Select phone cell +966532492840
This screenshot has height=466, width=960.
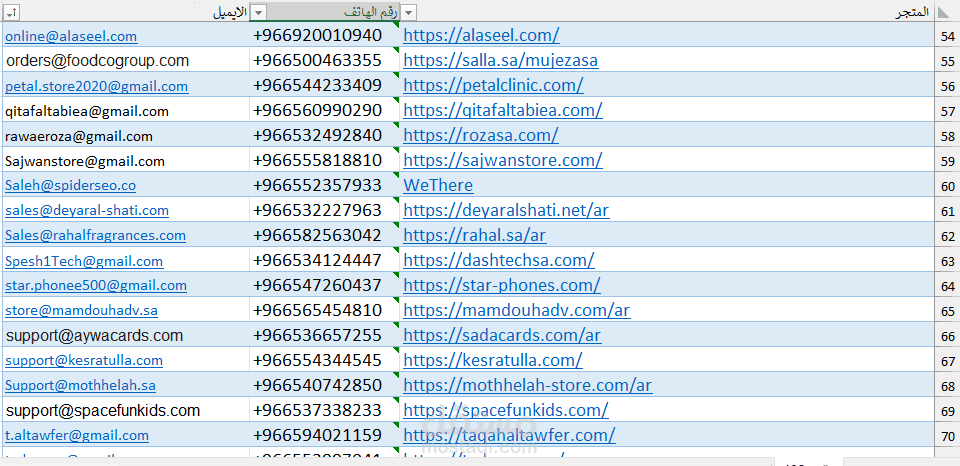pos(324,135)
